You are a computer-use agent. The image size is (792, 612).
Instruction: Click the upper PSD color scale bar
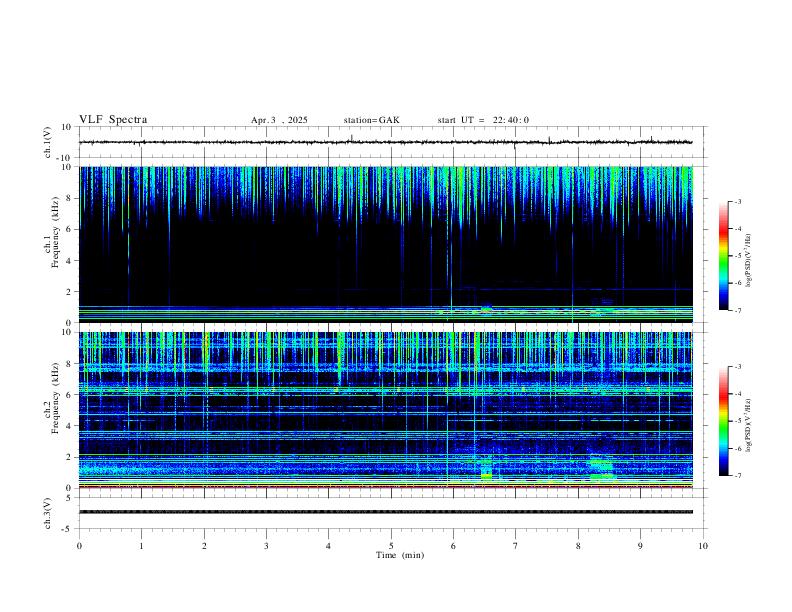pyautogui.click(x=723, y=256)
